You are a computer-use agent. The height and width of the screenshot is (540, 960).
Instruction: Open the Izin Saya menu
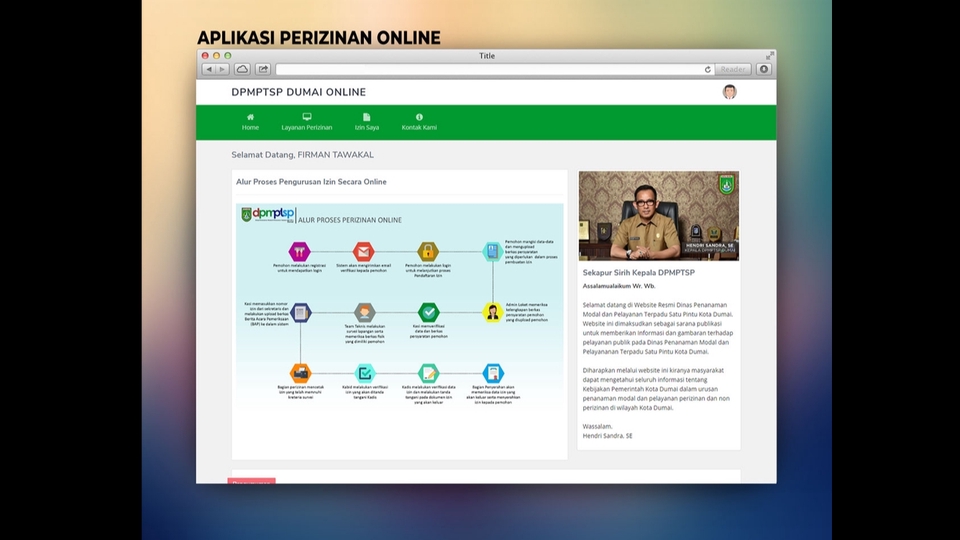pos(367,122)
